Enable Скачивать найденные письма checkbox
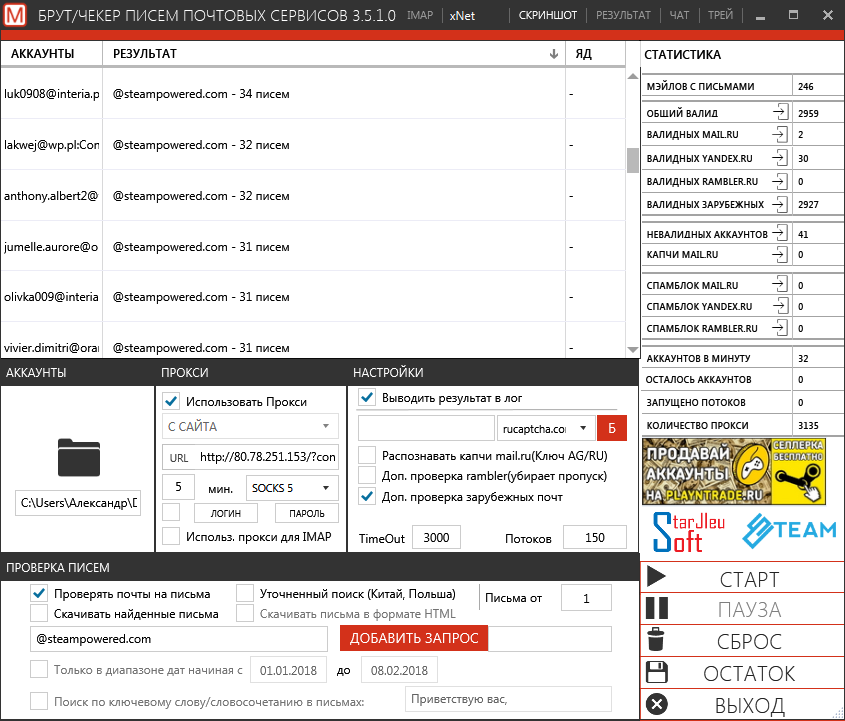The image size is (845, 721). click(x=39, y=613)
